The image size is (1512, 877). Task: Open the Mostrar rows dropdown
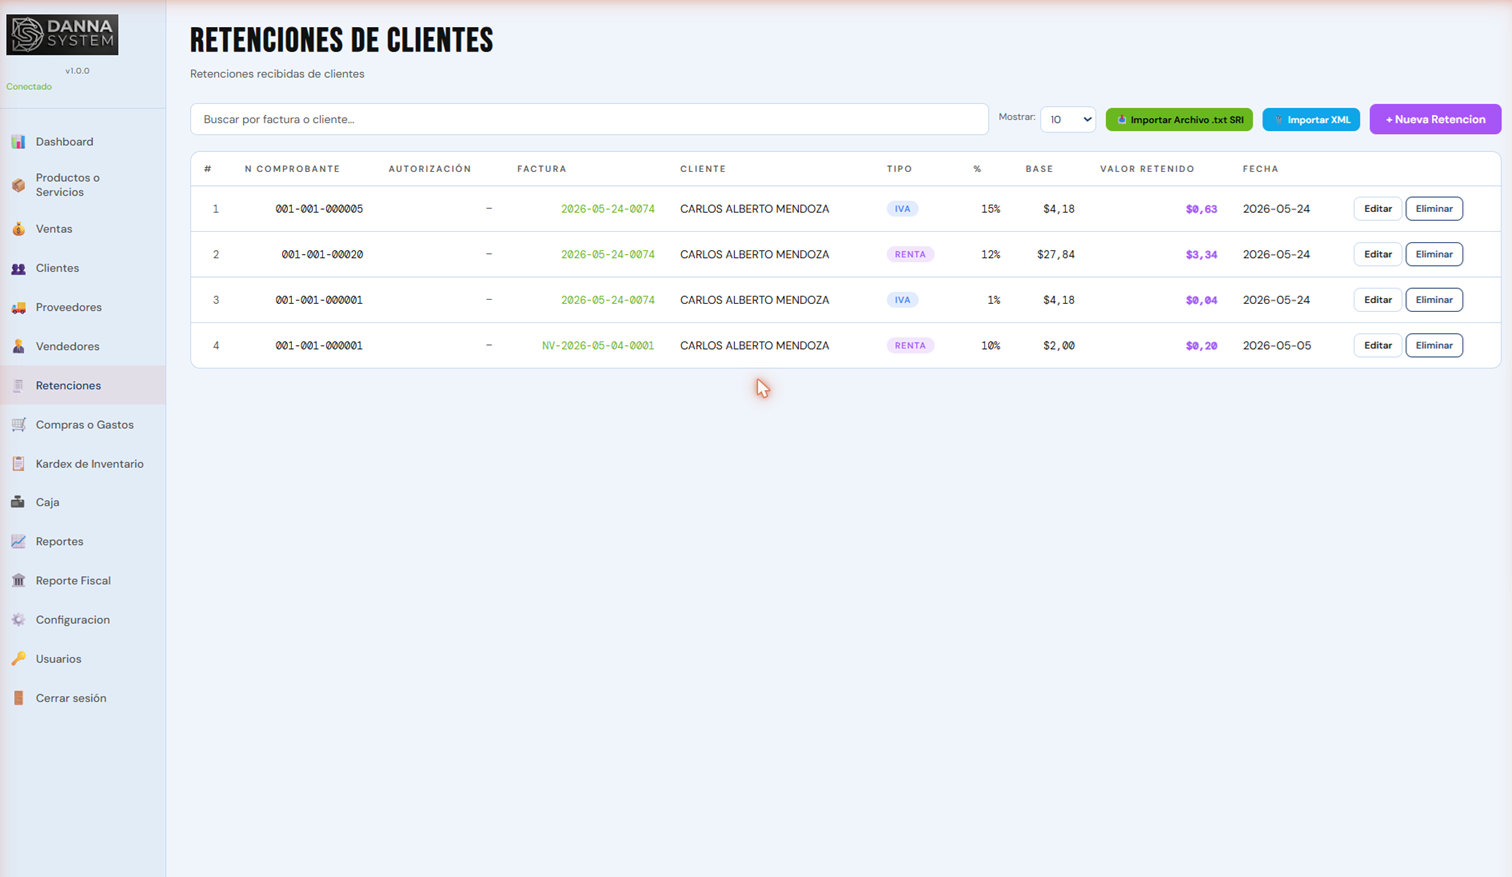click(1068, 119)
